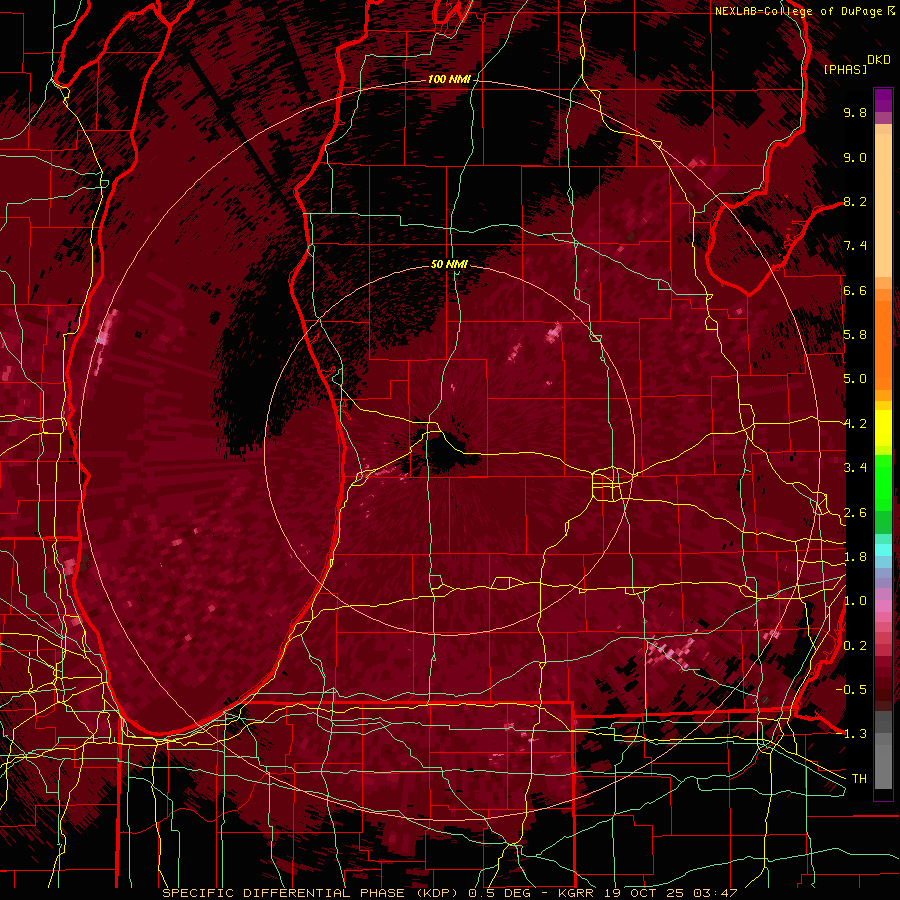The image size is (900, 900).
Task: Click the 1.8 scale value
Action: 855,557
